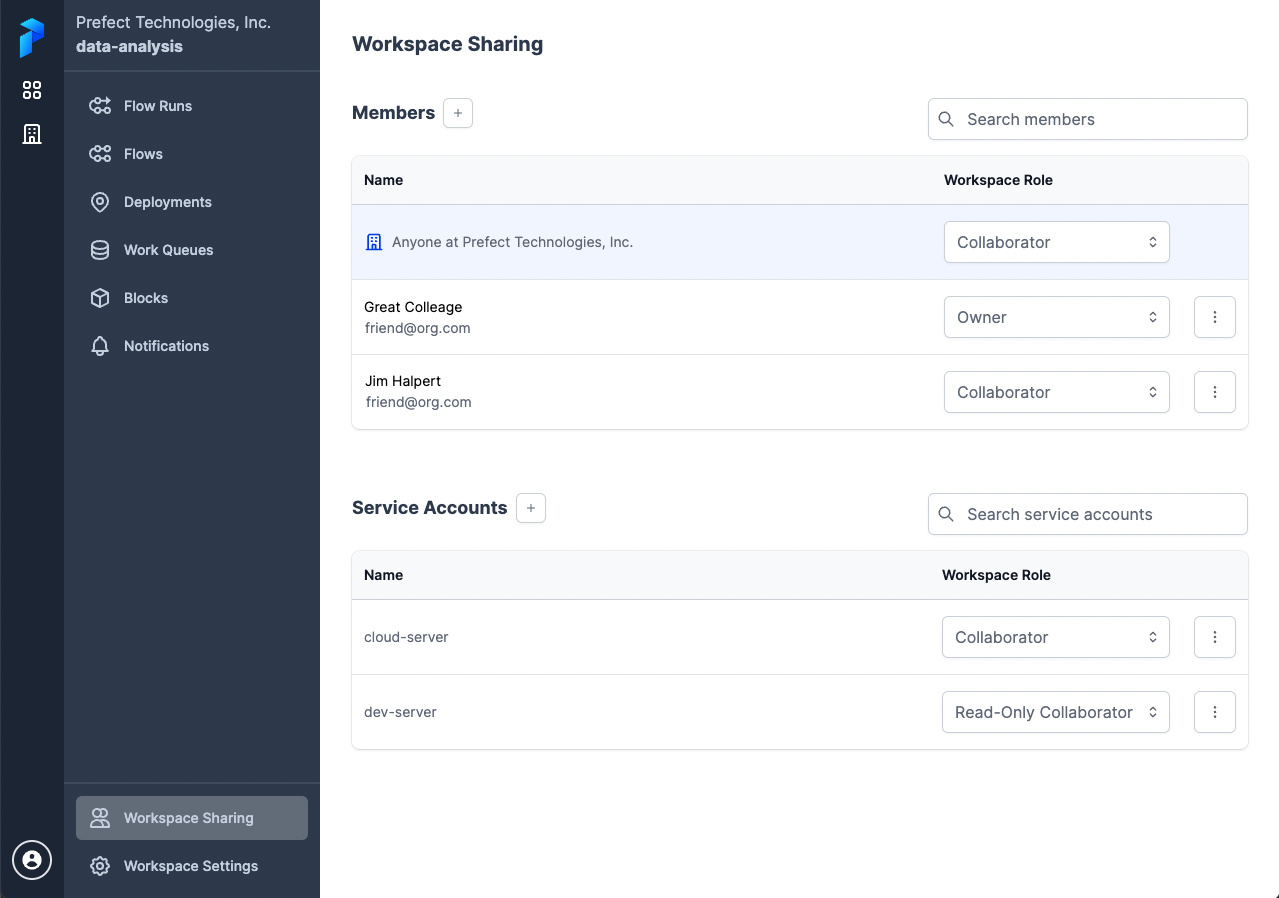The height and width of the screenshot is (898, 1279).
Task: Open Blocks page
Action: (192, 298)
